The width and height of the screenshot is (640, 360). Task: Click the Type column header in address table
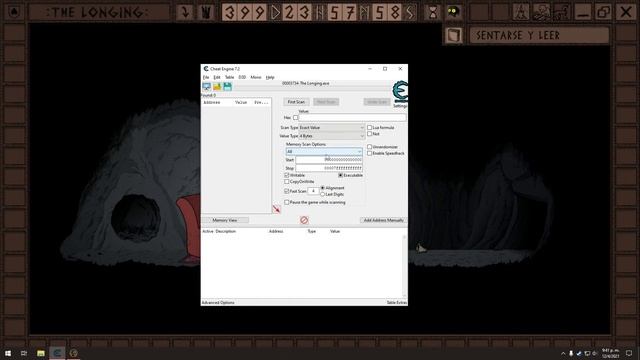click(312, 231)
